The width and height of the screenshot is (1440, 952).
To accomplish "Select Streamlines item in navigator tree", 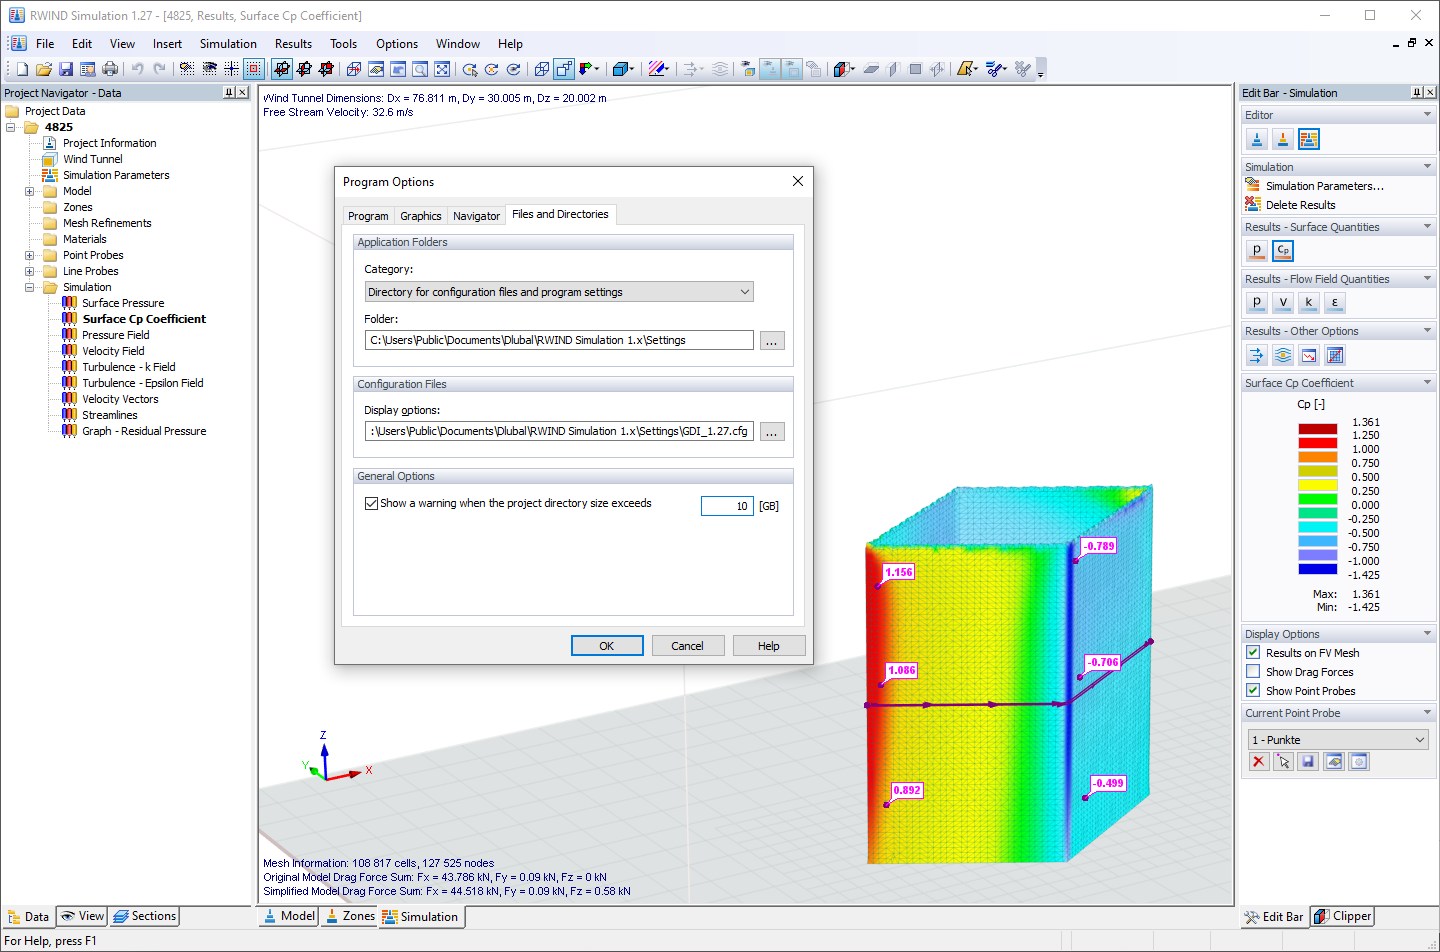I will click(110, 415).
